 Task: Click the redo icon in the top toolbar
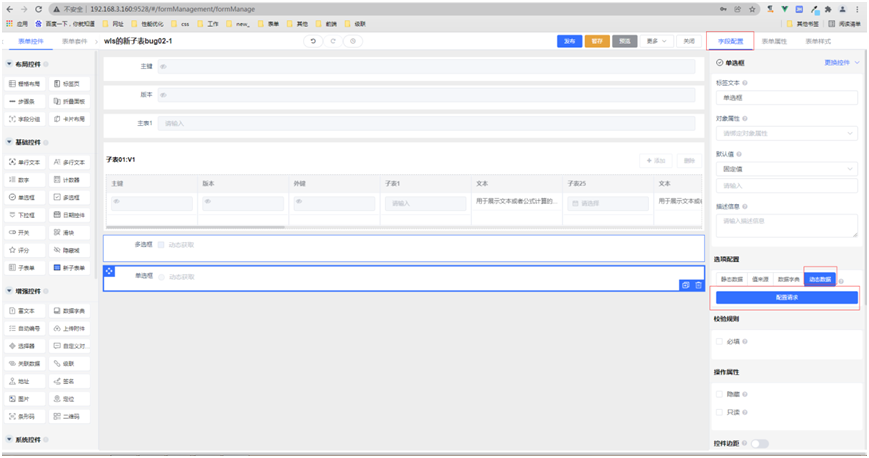(x=333, y=41)
